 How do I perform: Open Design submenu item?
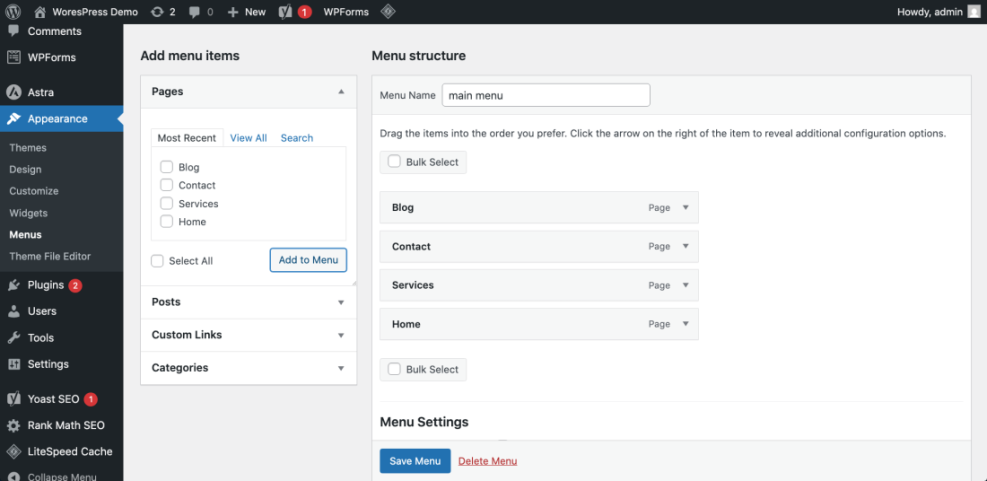pyautogui.click(x=25, y=169)
